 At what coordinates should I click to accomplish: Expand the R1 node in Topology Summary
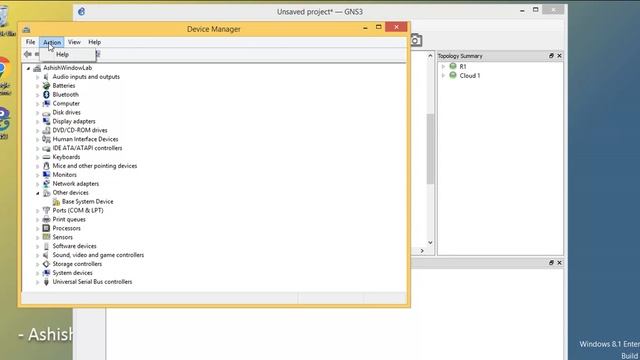[x=443, y=67]
